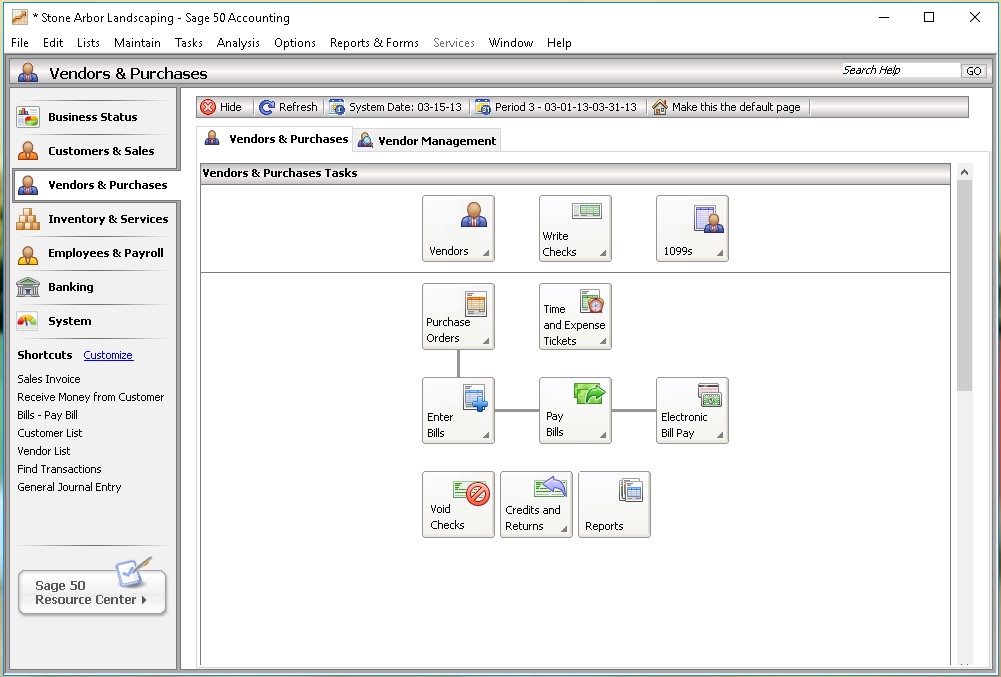Image resolution: width=1001 pixels, height=677 pixels.
Task: Click the scrollbar up arrow
Action: (x=963, y=170)
